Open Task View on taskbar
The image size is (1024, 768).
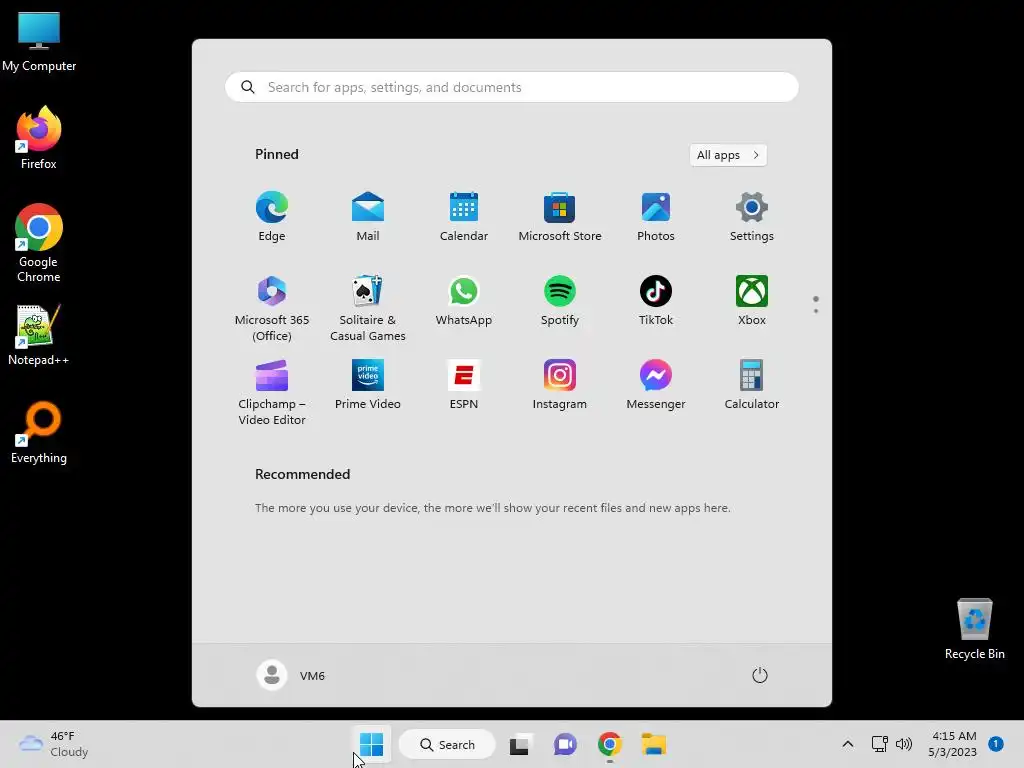pyautogui.click(x=520, y=744)
